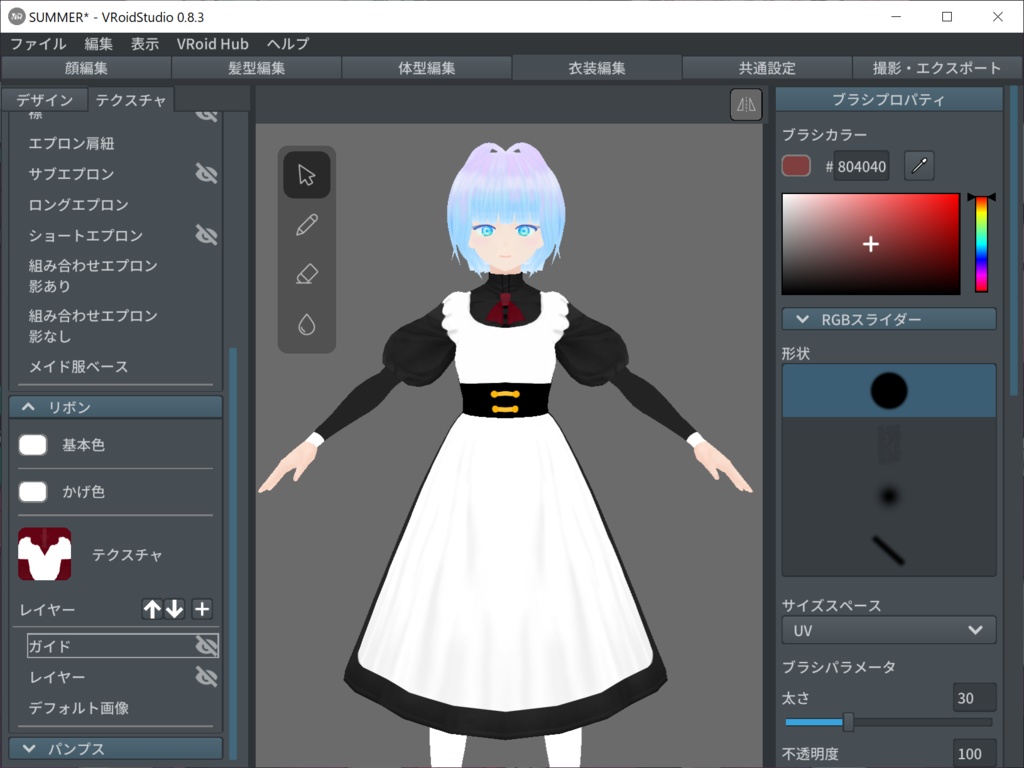Viewport: 1024px width, 768px height.
Task: Select the arrow selection tool
Action: [x=307, y=174]
